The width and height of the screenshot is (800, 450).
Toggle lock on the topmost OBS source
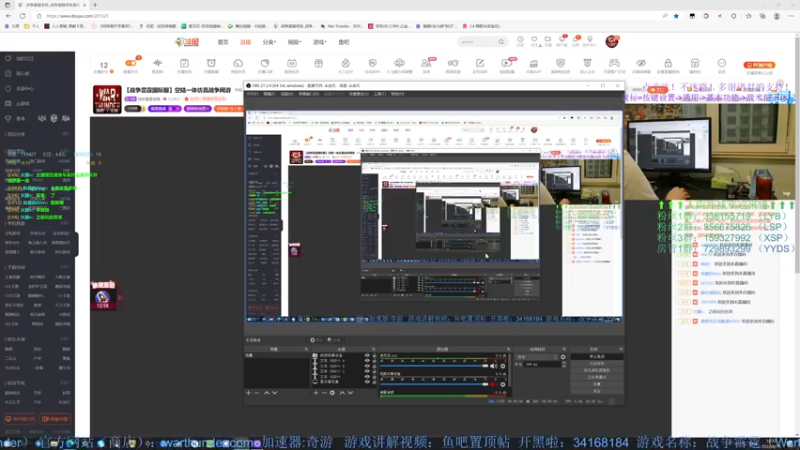pos(374,355)
